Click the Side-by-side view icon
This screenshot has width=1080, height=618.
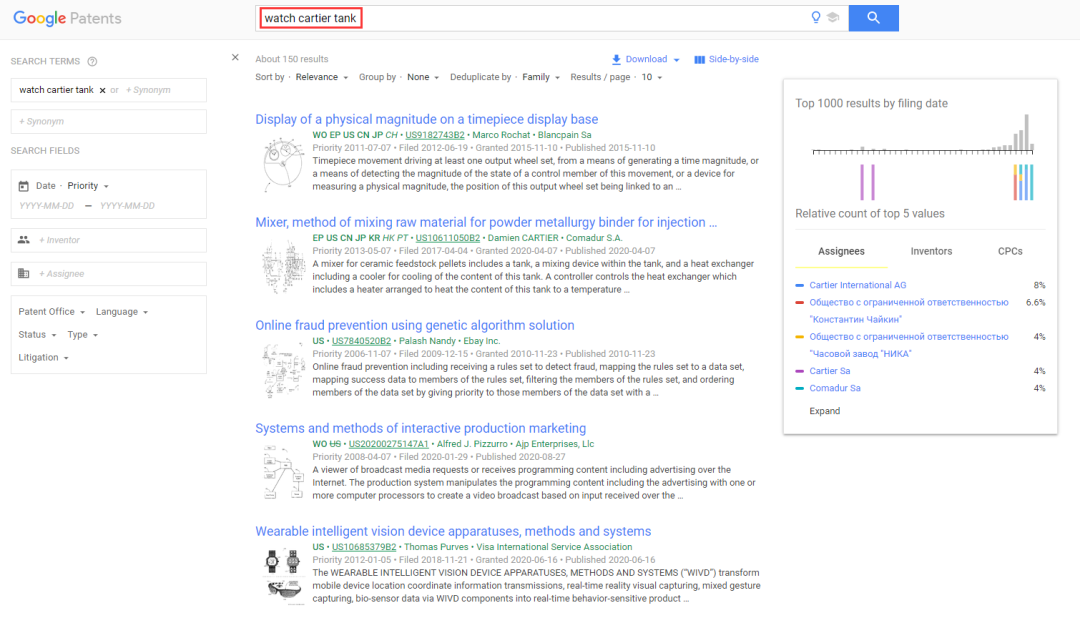699,60
